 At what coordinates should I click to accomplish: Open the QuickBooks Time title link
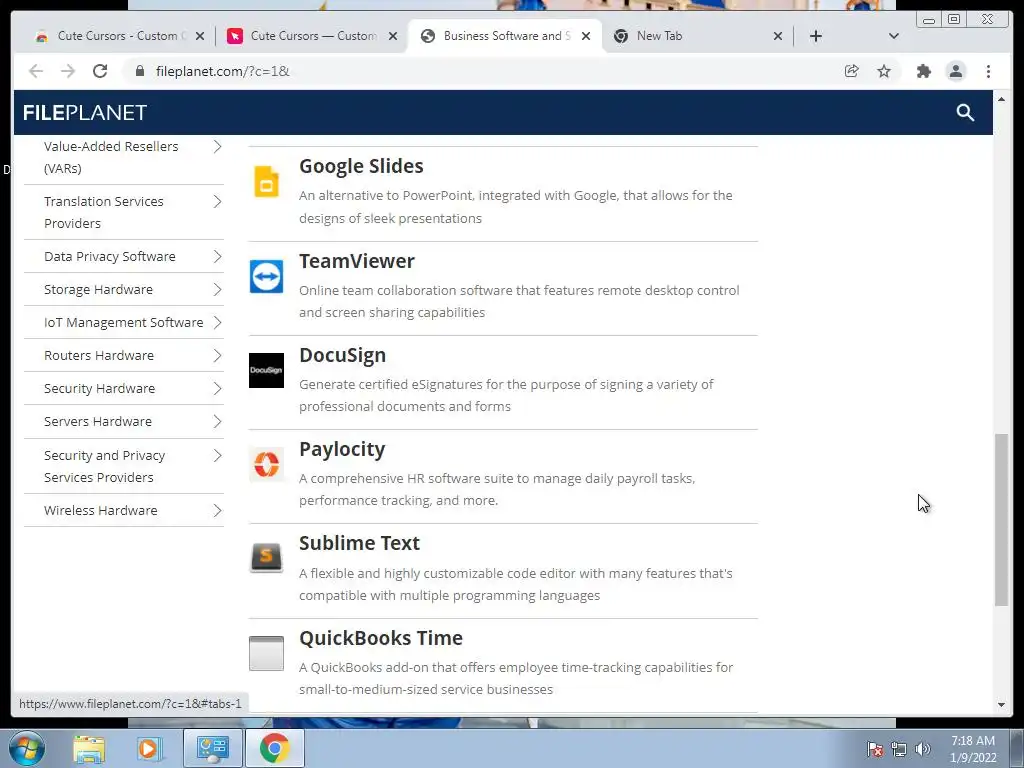click(381, 637)
